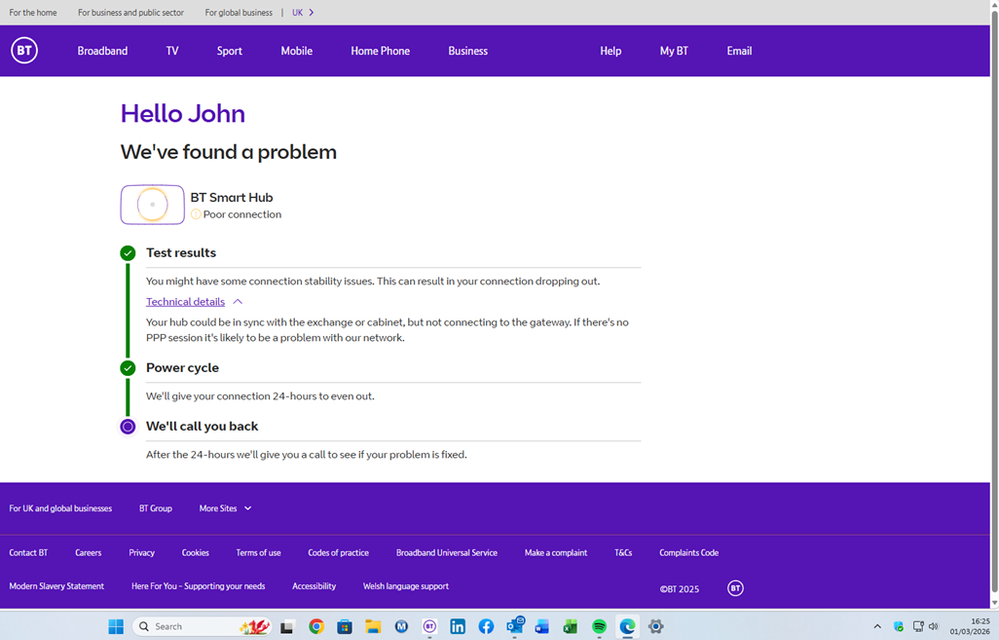The height and width of the screenshot is (640, 999).
Task: Open the UK region selector
Action: click(x=303, y=12)
